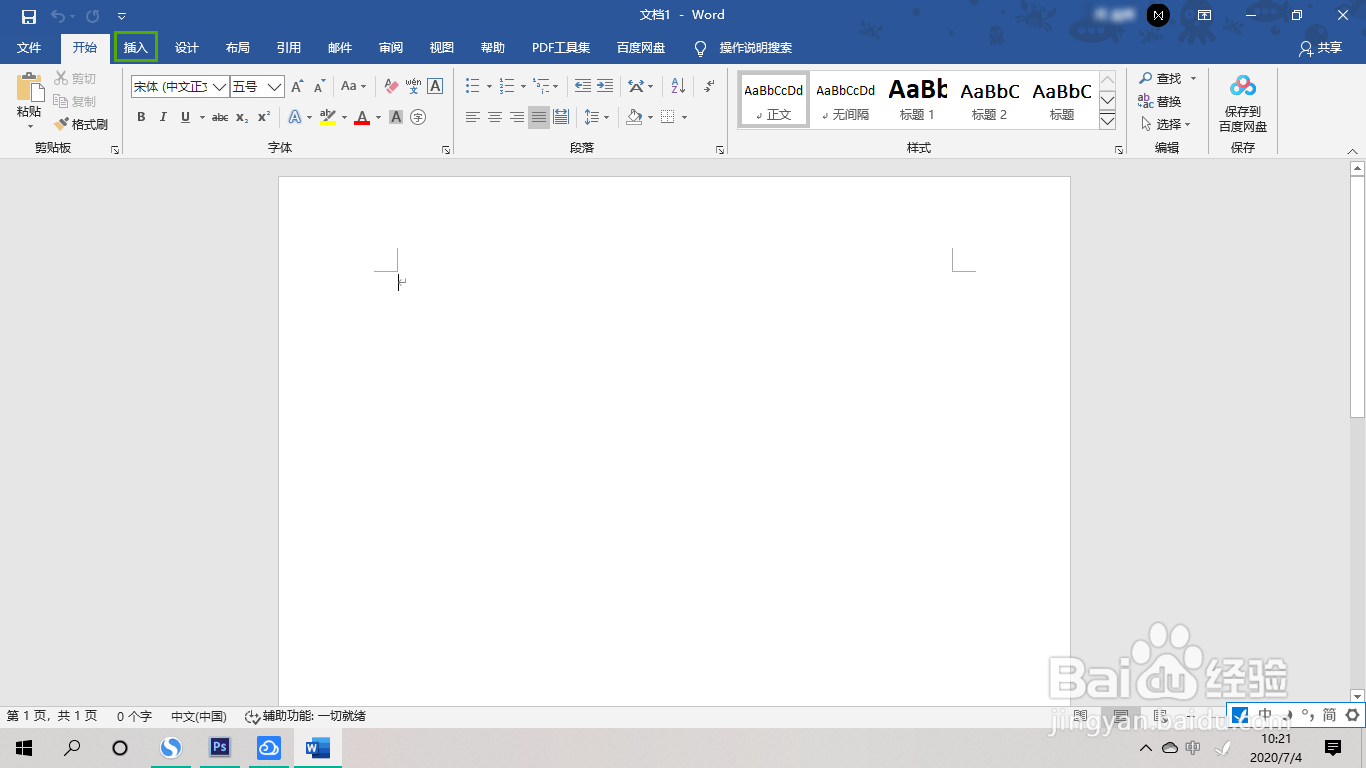Click the shading paint bucket color

(x=634, y=117)
